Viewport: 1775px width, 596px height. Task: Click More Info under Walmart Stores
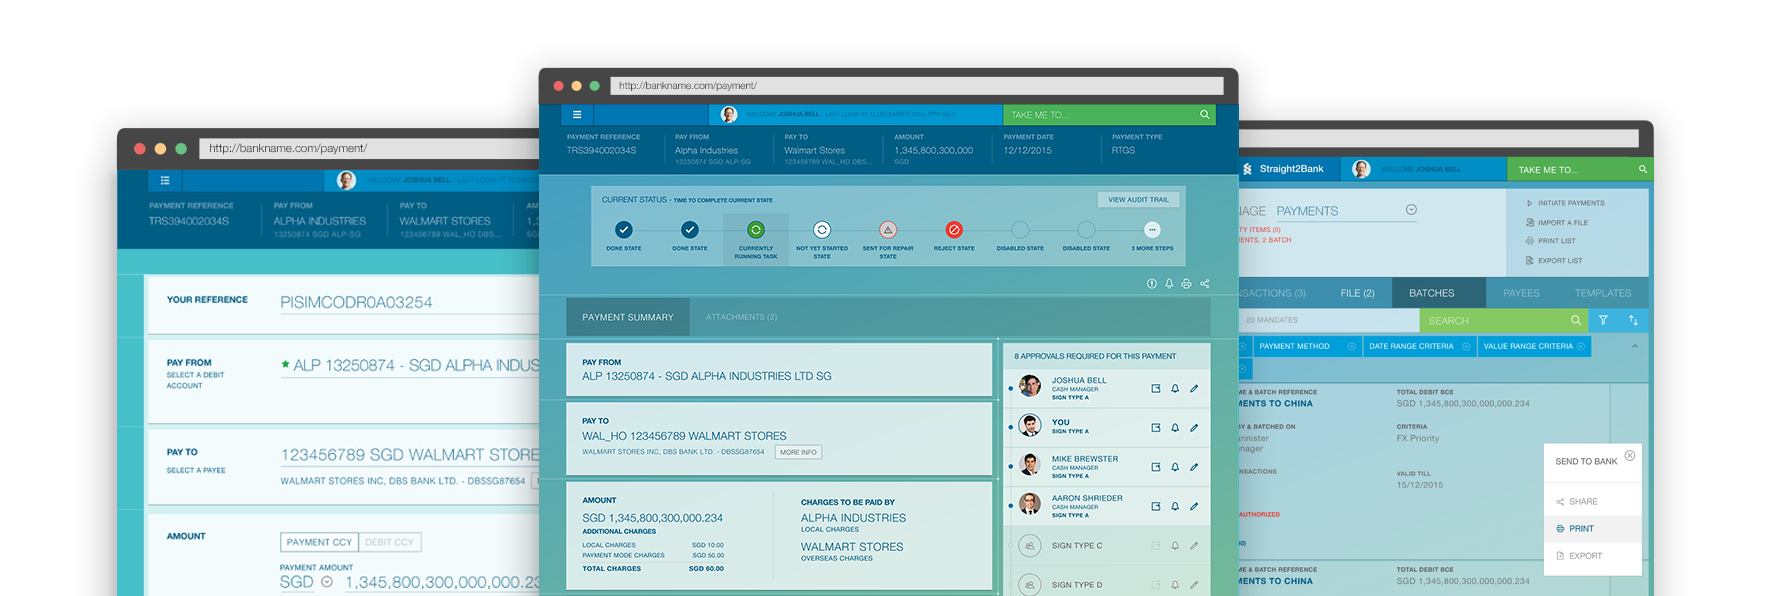click(x=798, y=452)
